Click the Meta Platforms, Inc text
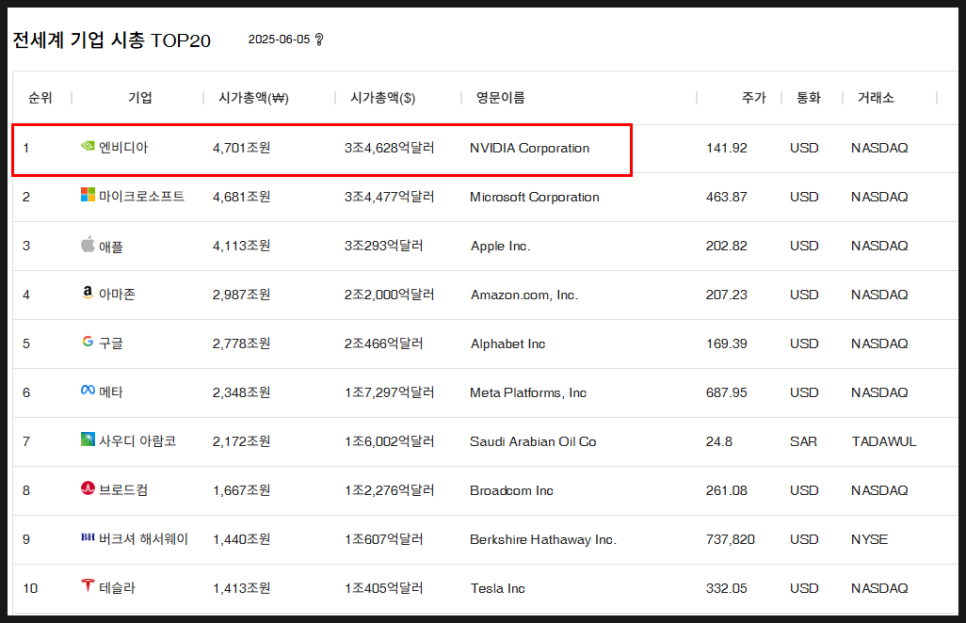966x623 pixels. coord(528,393)
